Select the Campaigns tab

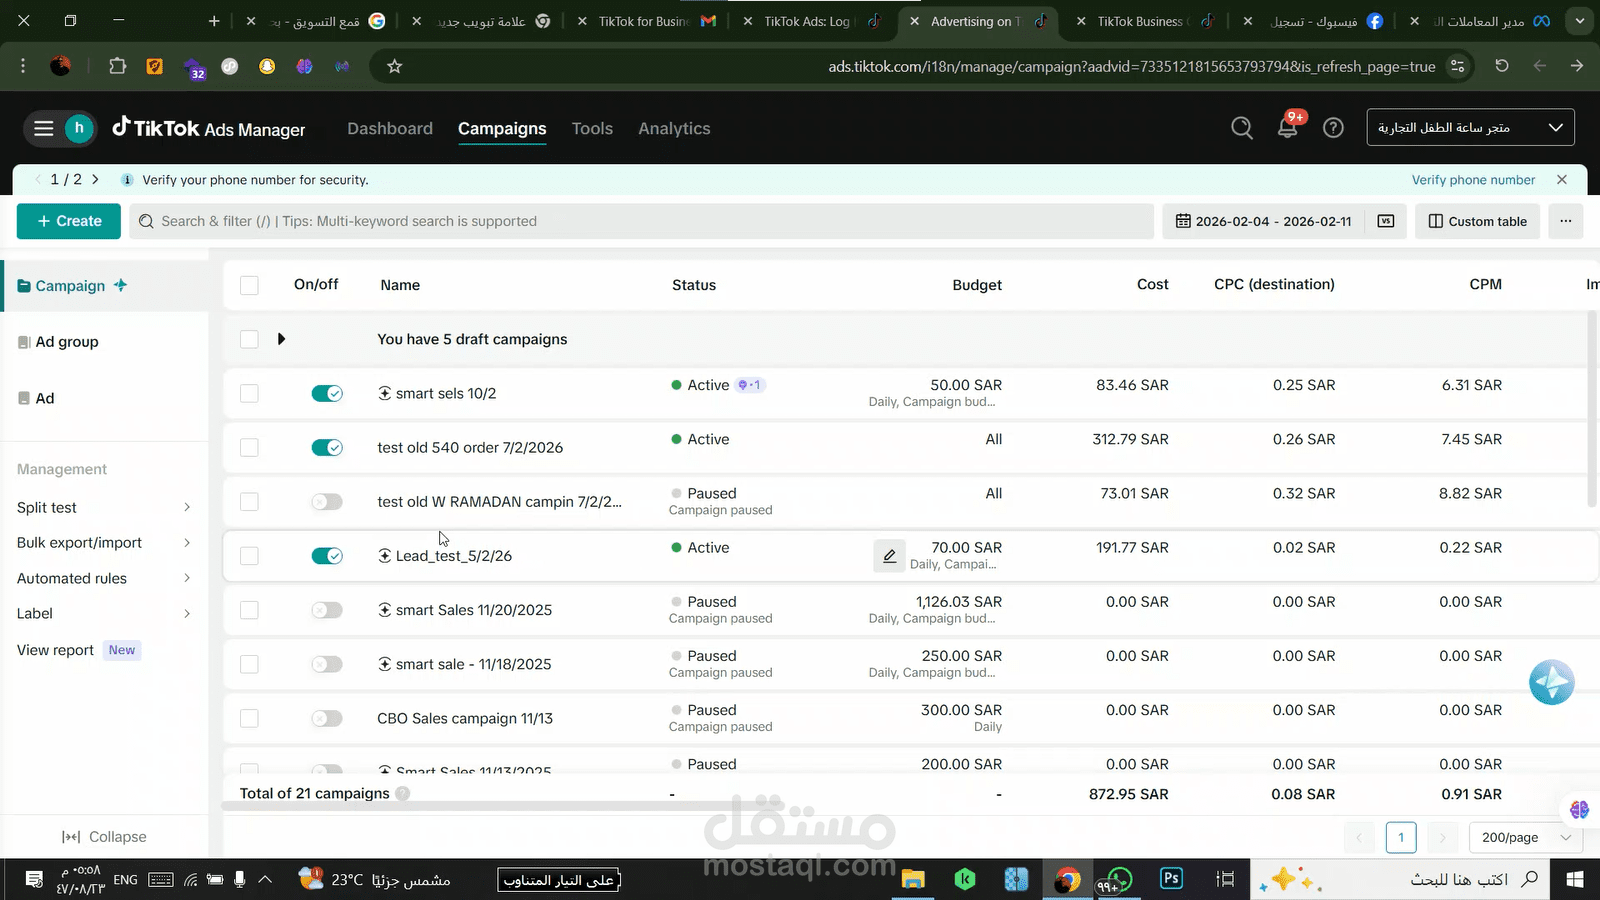tap(502, 128)
